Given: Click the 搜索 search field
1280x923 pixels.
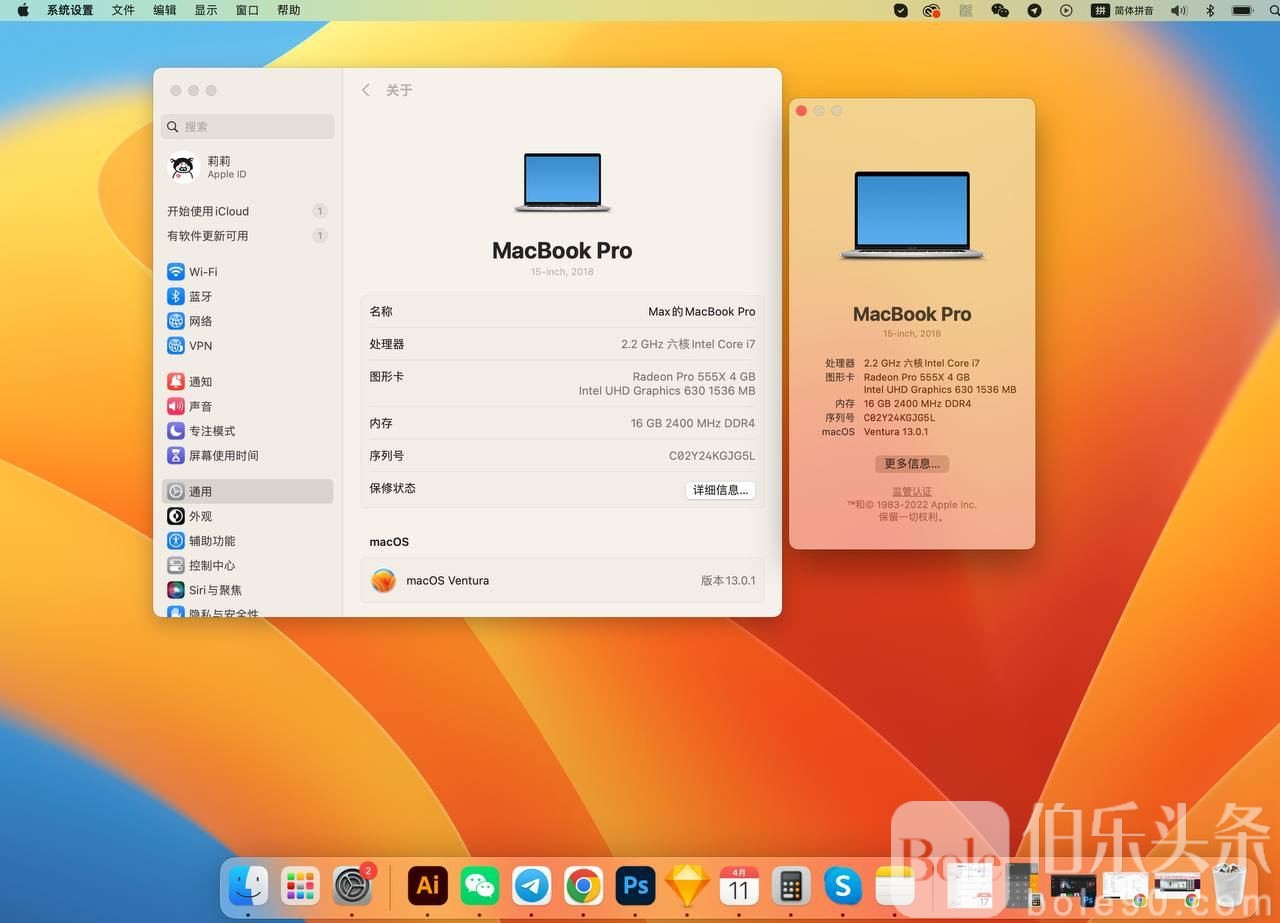Looking at the screenshot, I should 248,127.
